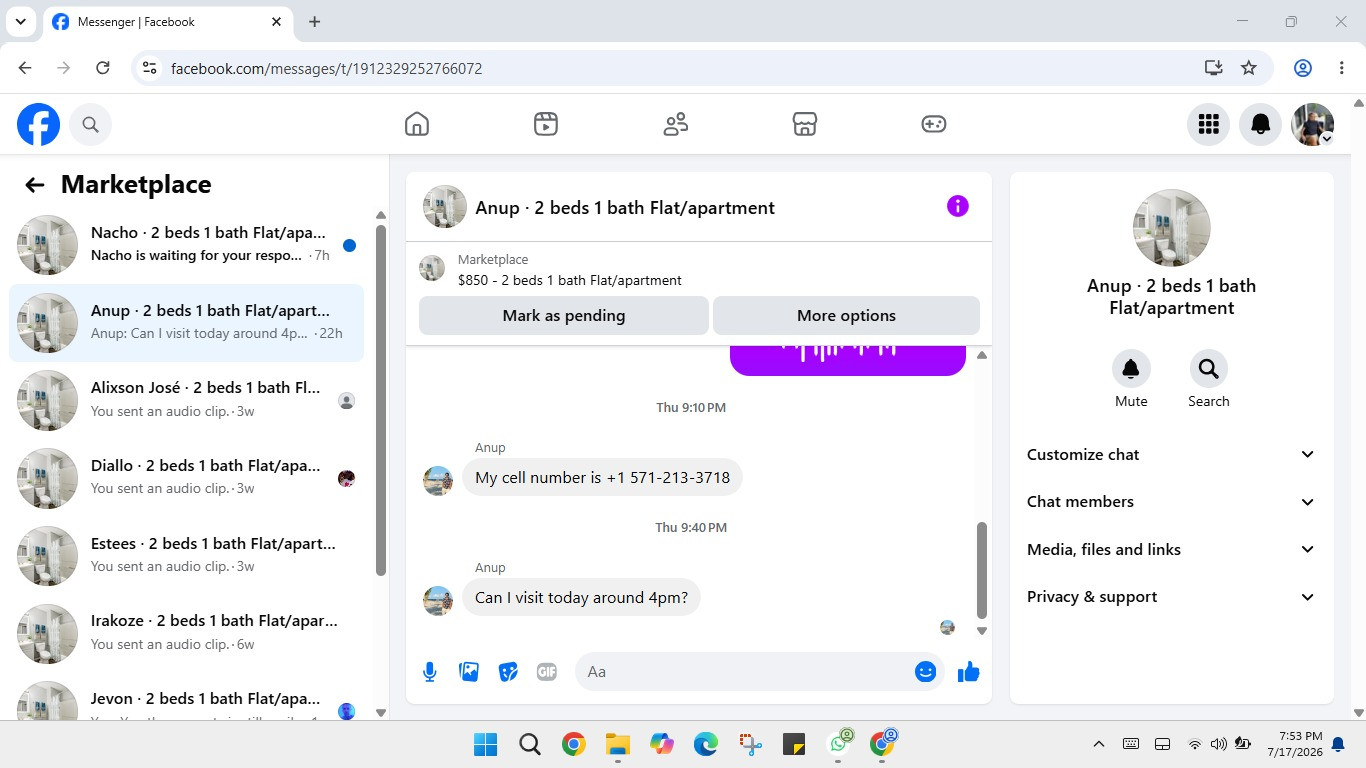The width and height of the screenshot is (1366, 768).
Task: Open File Explorer from the taskbar
Action: (x=618, y=744)
